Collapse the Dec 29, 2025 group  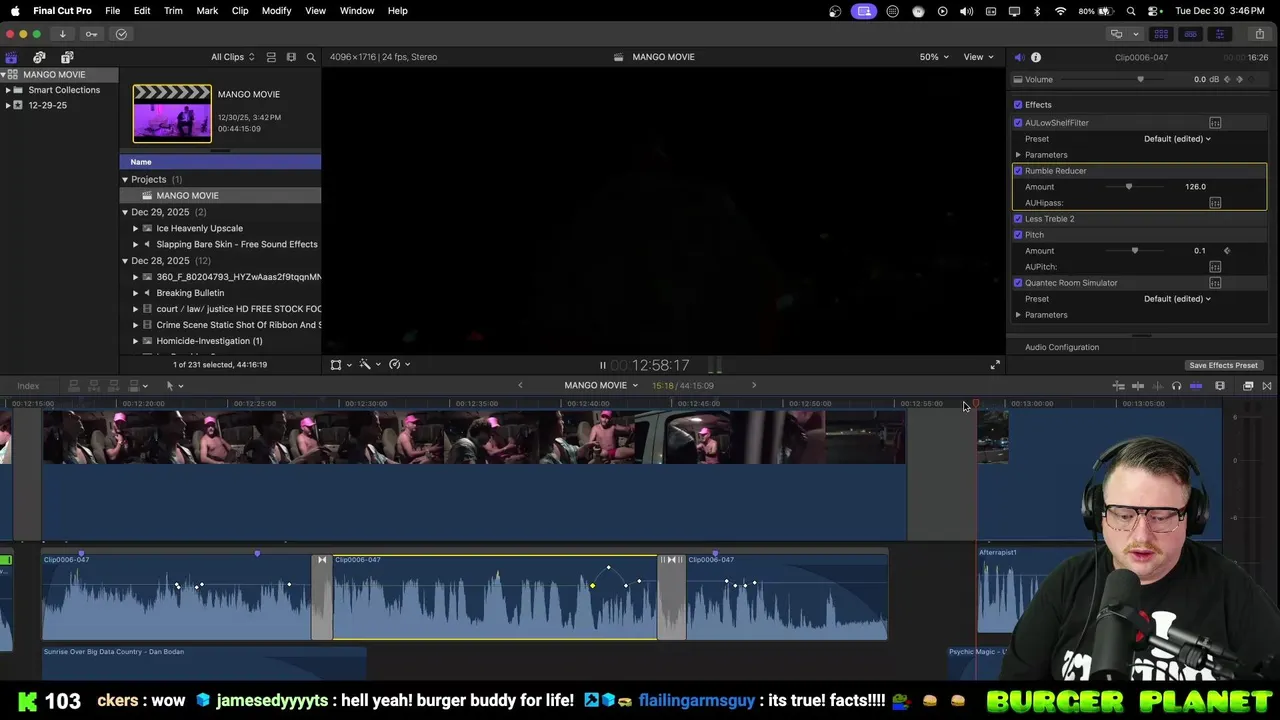click(x=125, y=212)
